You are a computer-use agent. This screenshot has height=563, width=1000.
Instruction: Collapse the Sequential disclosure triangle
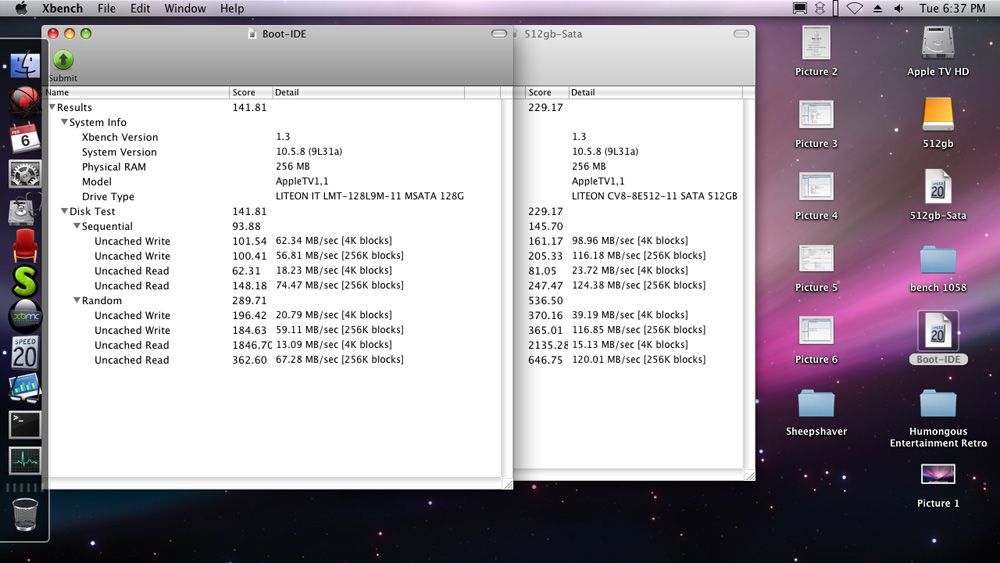77,226
